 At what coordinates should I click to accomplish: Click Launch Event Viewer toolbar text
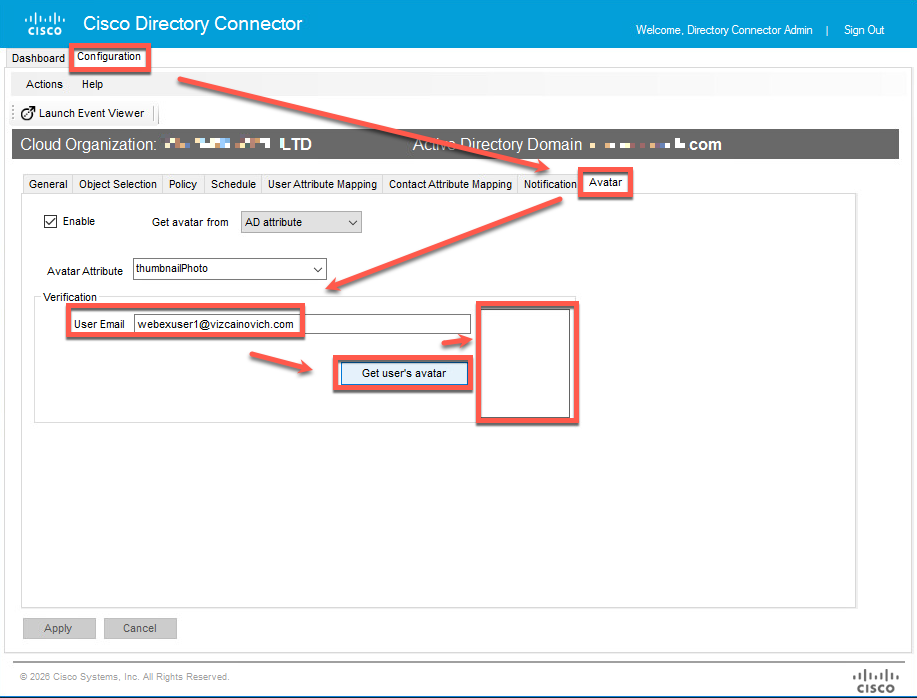(91, 113)
